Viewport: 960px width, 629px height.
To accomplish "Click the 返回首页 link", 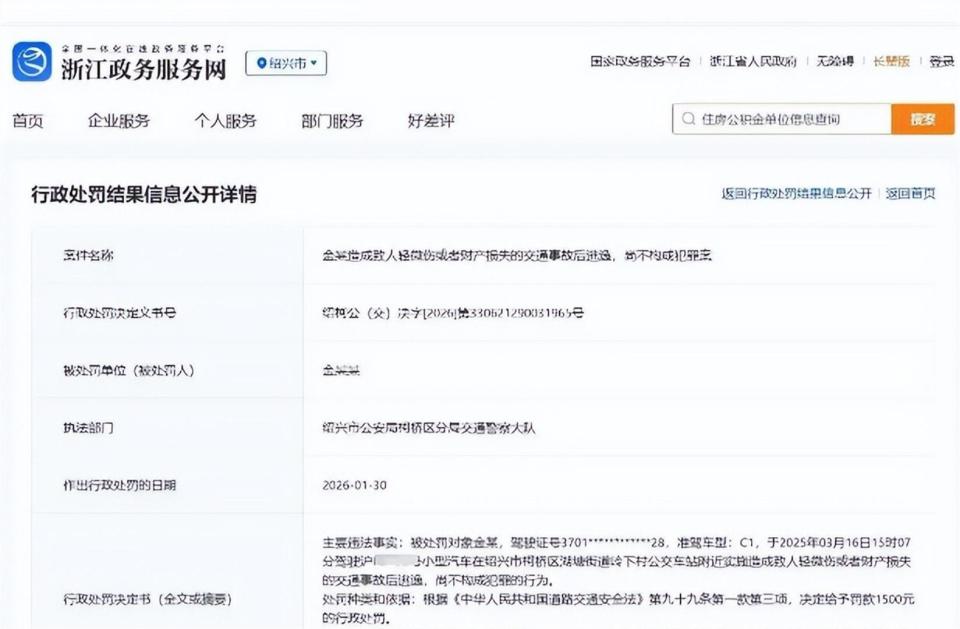I will point(910,194).
